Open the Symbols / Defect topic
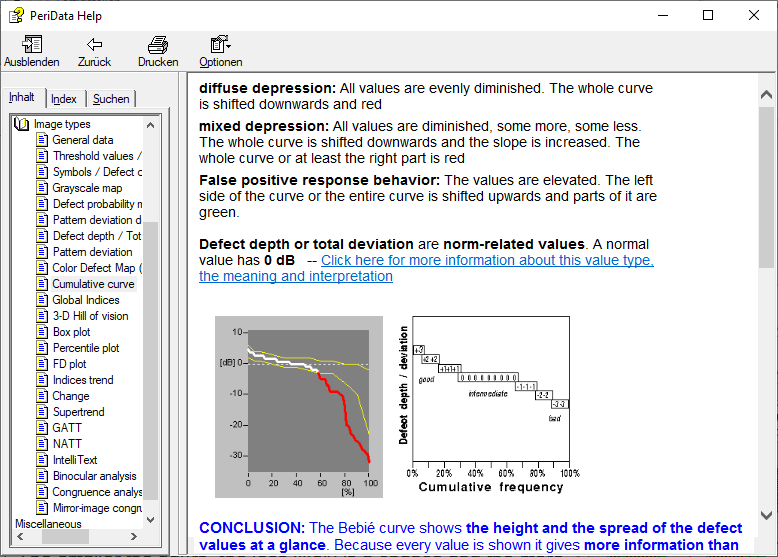 point(97,172)
